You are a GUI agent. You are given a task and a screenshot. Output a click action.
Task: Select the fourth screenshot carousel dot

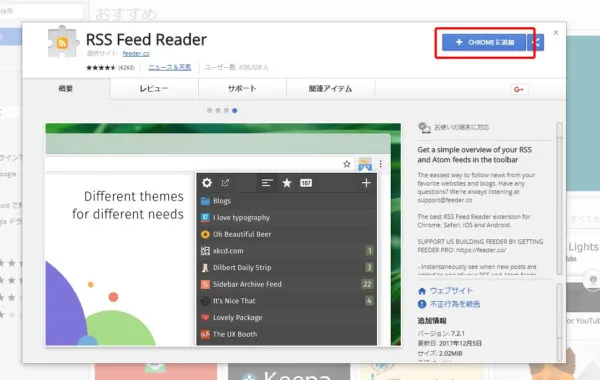235,111
